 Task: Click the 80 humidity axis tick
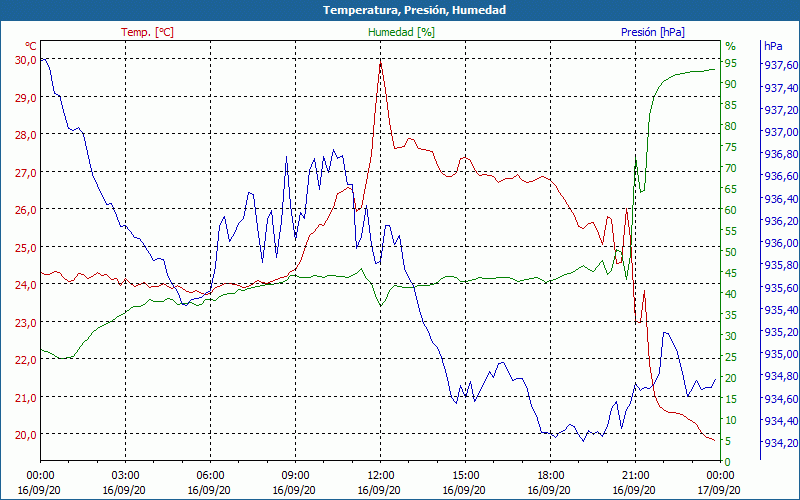pyautogui.click(x=731, y=126)
